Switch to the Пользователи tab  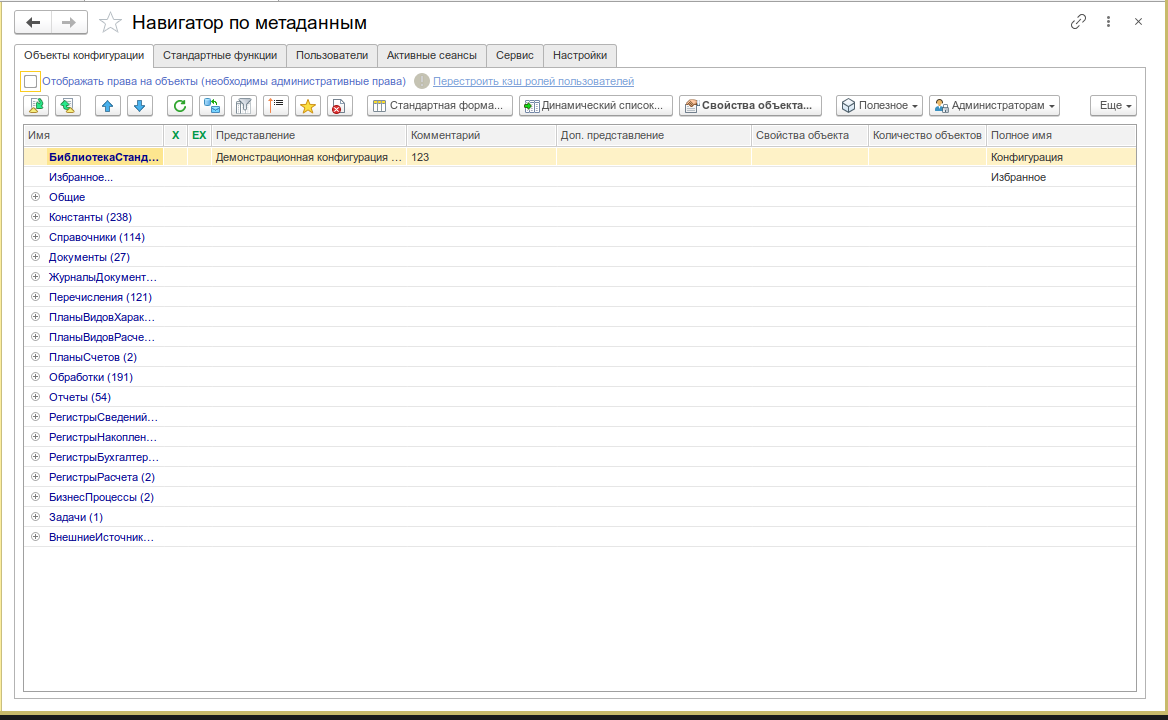(x=332, y=55)
